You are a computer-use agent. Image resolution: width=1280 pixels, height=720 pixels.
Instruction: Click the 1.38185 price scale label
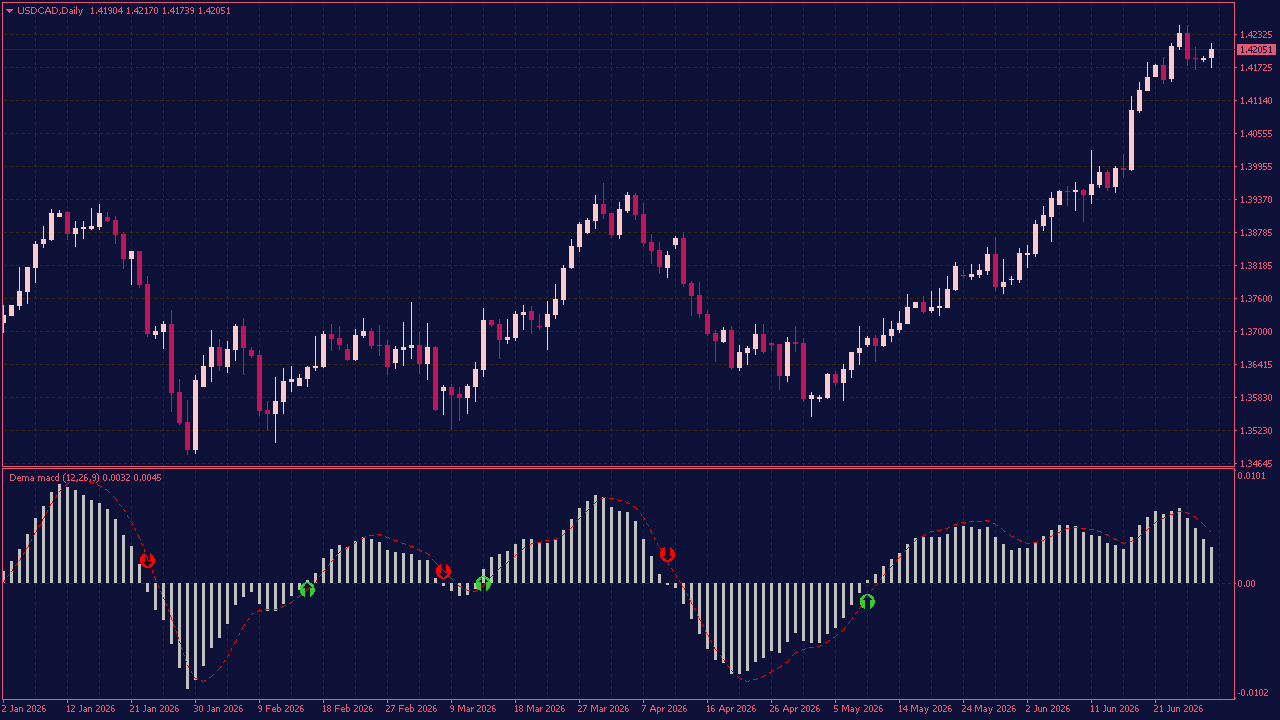tap(1256, 266)
